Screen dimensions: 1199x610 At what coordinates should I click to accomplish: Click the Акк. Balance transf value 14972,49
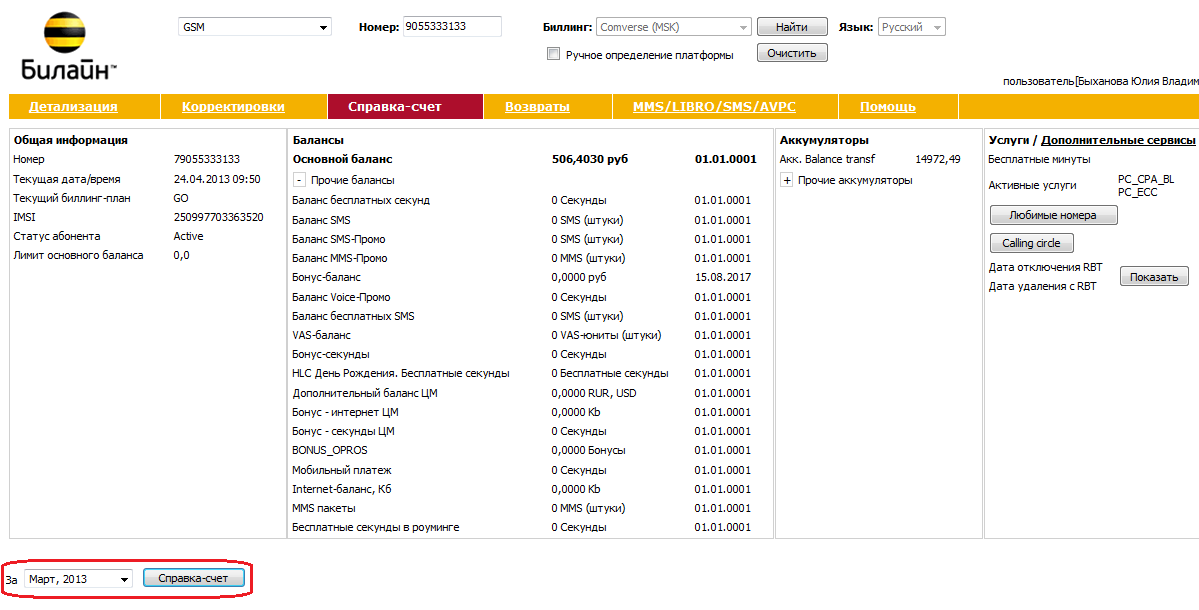pos(937,159)
